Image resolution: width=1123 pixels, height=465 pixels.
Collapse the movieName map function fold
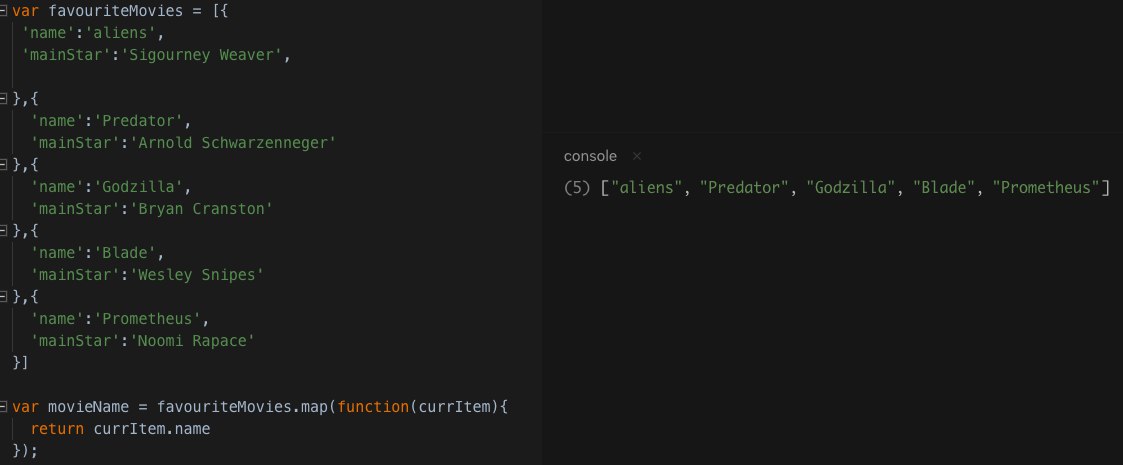5,407
